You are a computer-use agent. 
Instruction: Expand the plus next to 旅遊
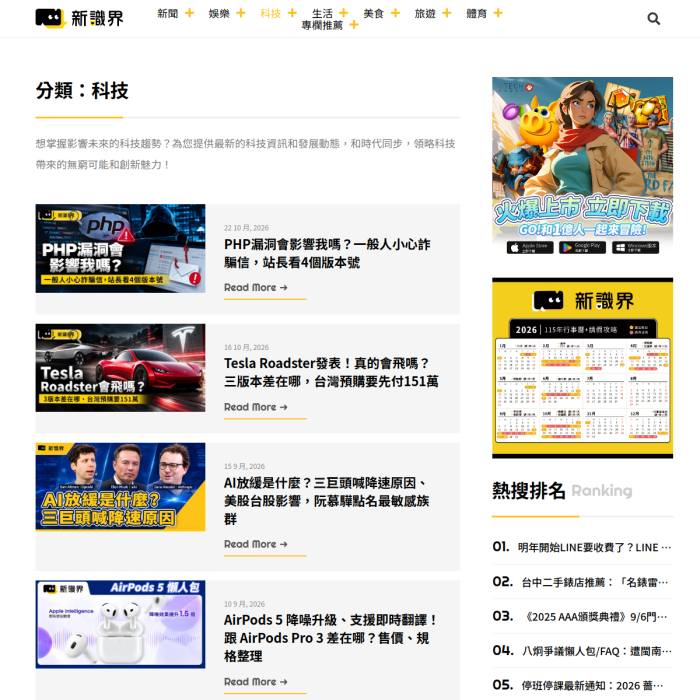pos(446,13)
